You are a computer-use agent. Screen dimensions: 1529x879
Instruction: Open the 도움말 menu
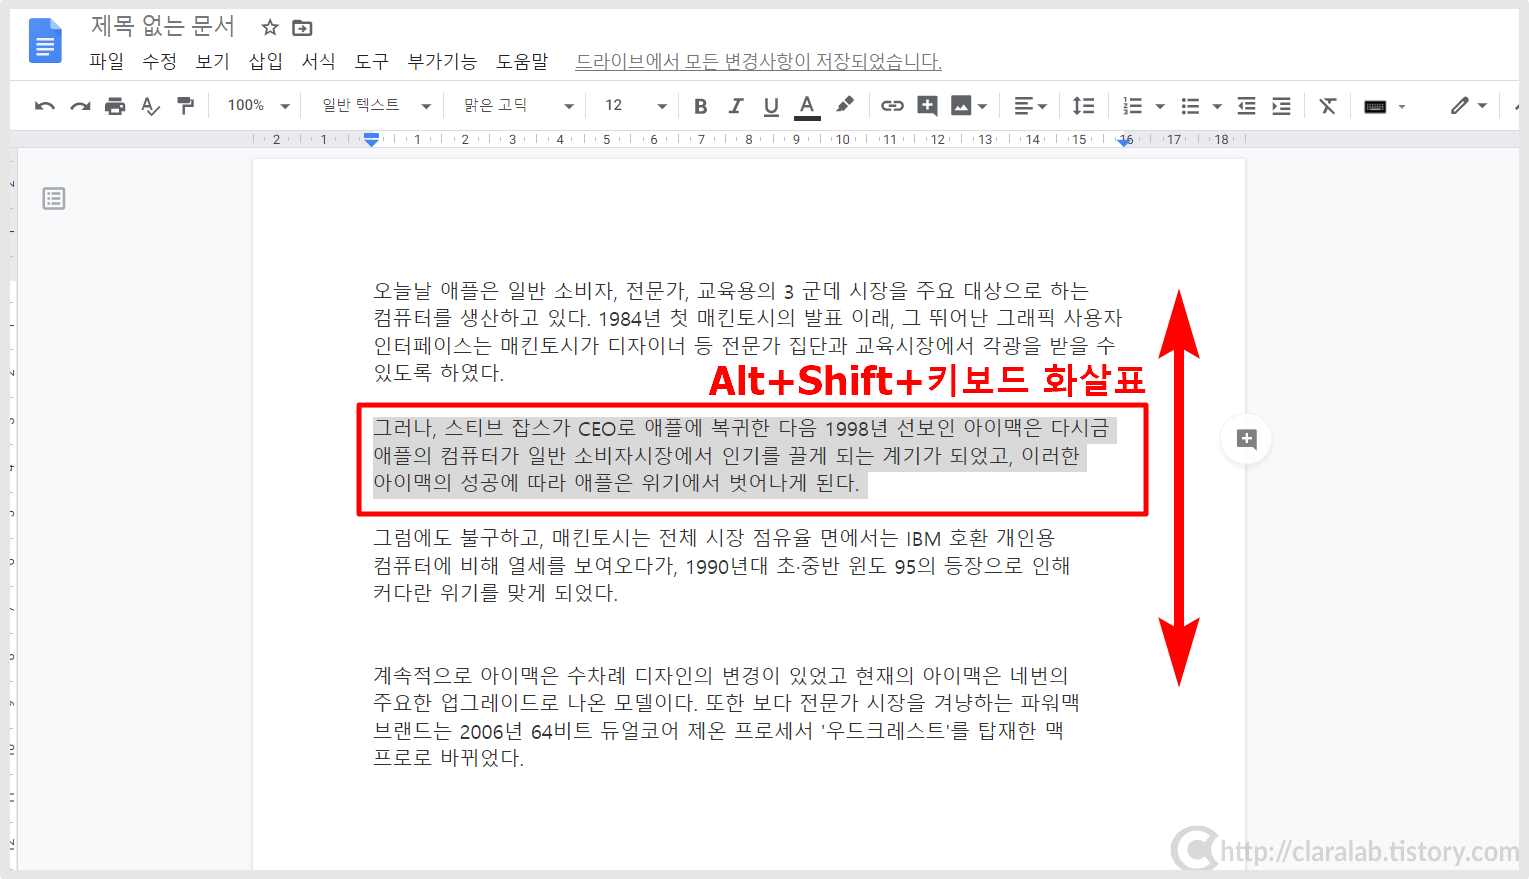point(523,61)
